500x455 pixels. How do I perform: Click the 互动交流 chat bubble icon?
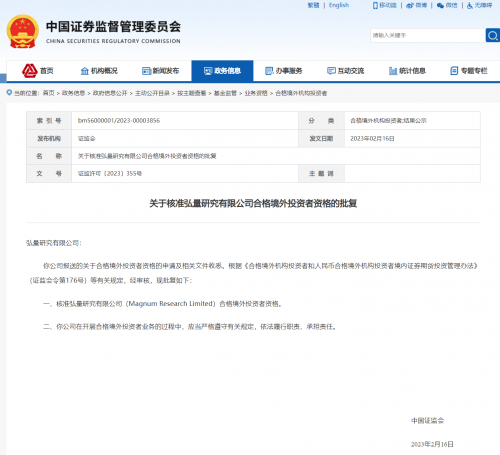coord(331,71)
